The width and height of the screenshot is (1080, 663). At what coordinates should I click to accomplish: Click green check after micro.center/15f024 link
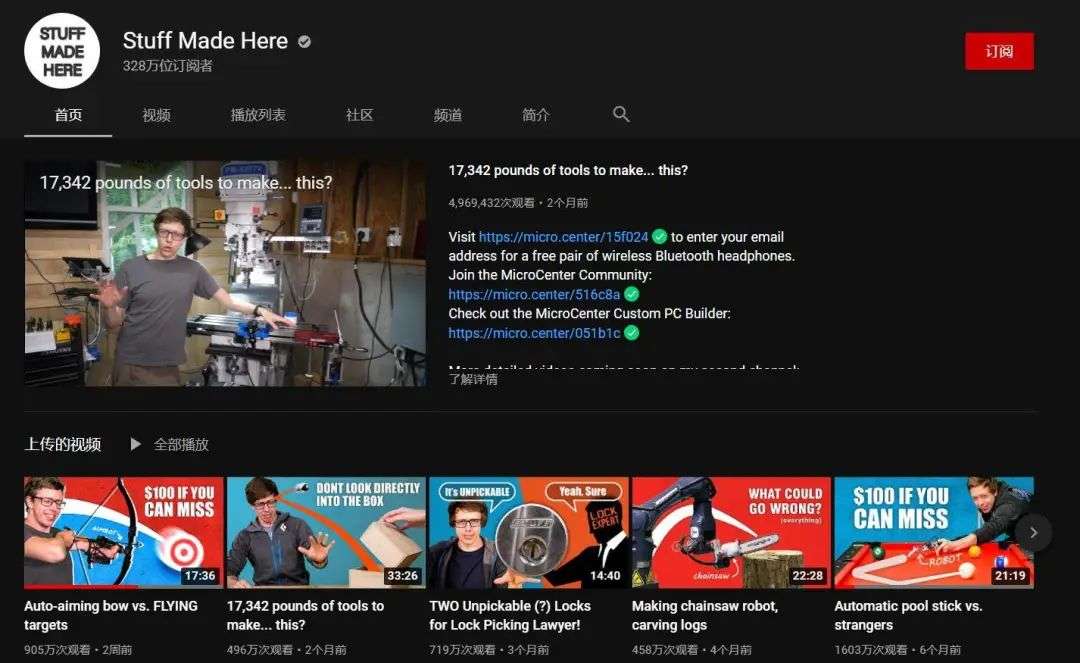pos(659,237)
